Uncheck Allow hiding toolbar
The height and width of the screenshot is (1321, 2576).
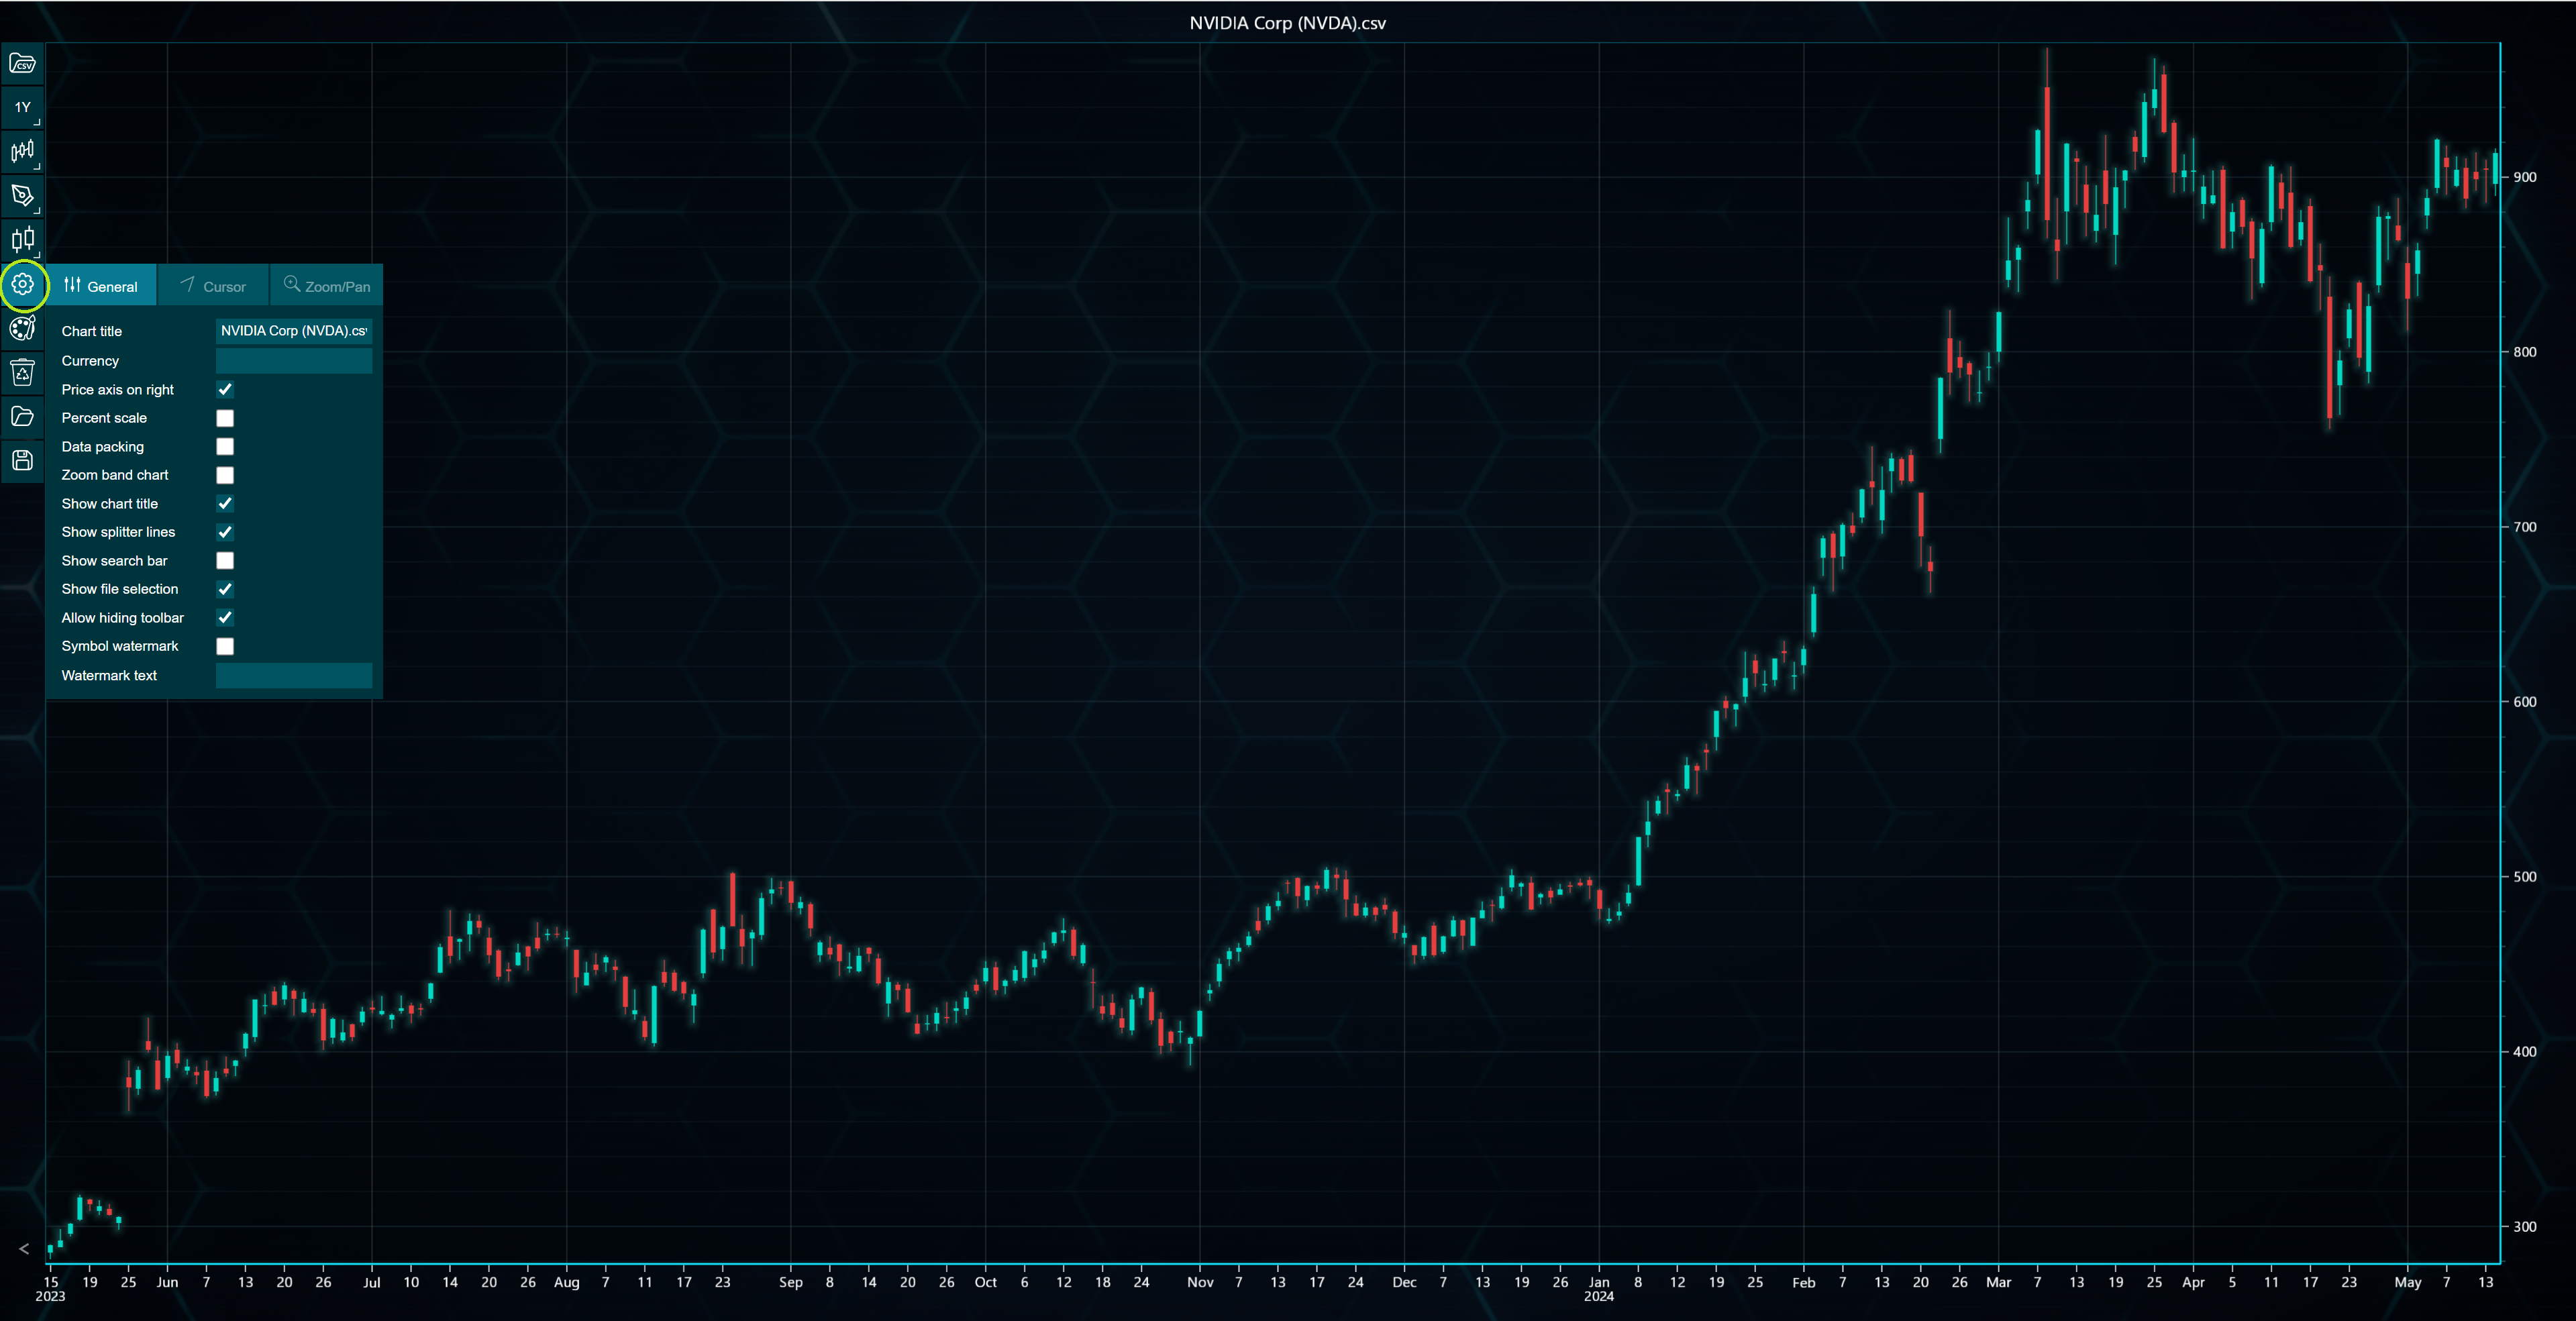coord(225,618)
